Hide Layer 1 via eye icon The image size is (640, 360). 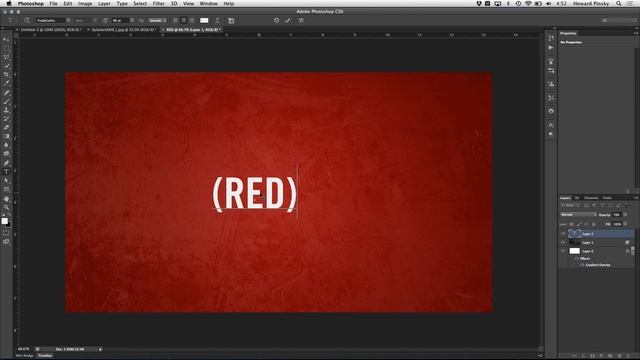563,242
